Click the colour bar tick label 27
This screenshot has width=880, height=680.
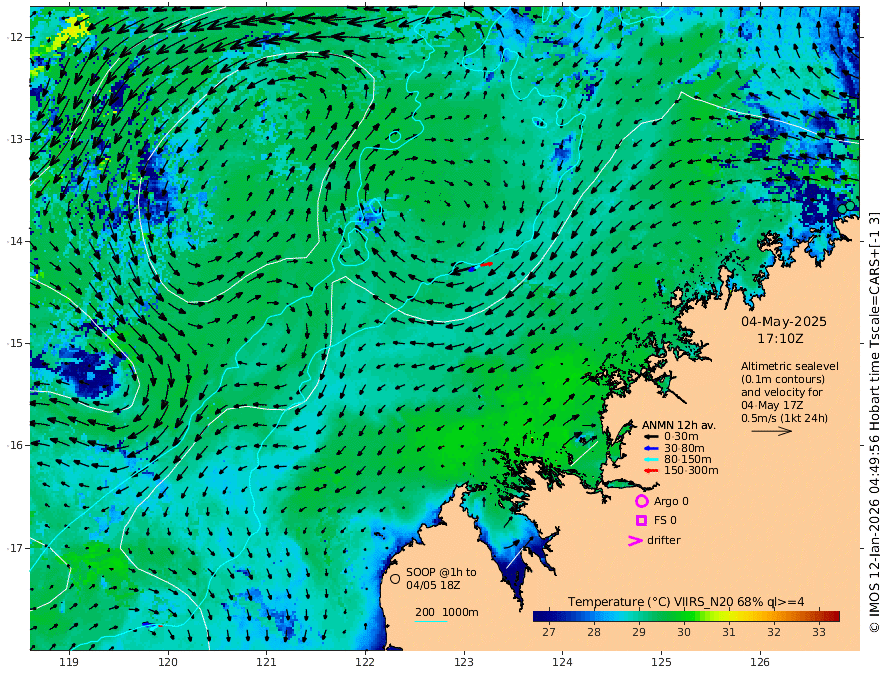[x=549, y=632]
